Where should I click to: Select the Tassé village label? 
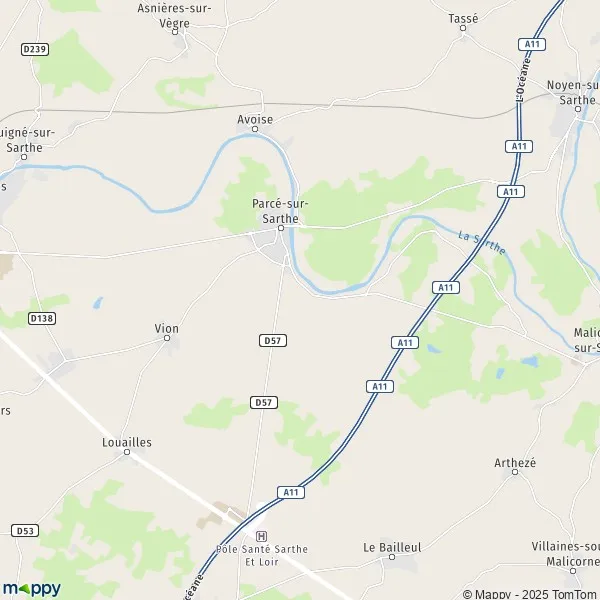coord(463,18)
